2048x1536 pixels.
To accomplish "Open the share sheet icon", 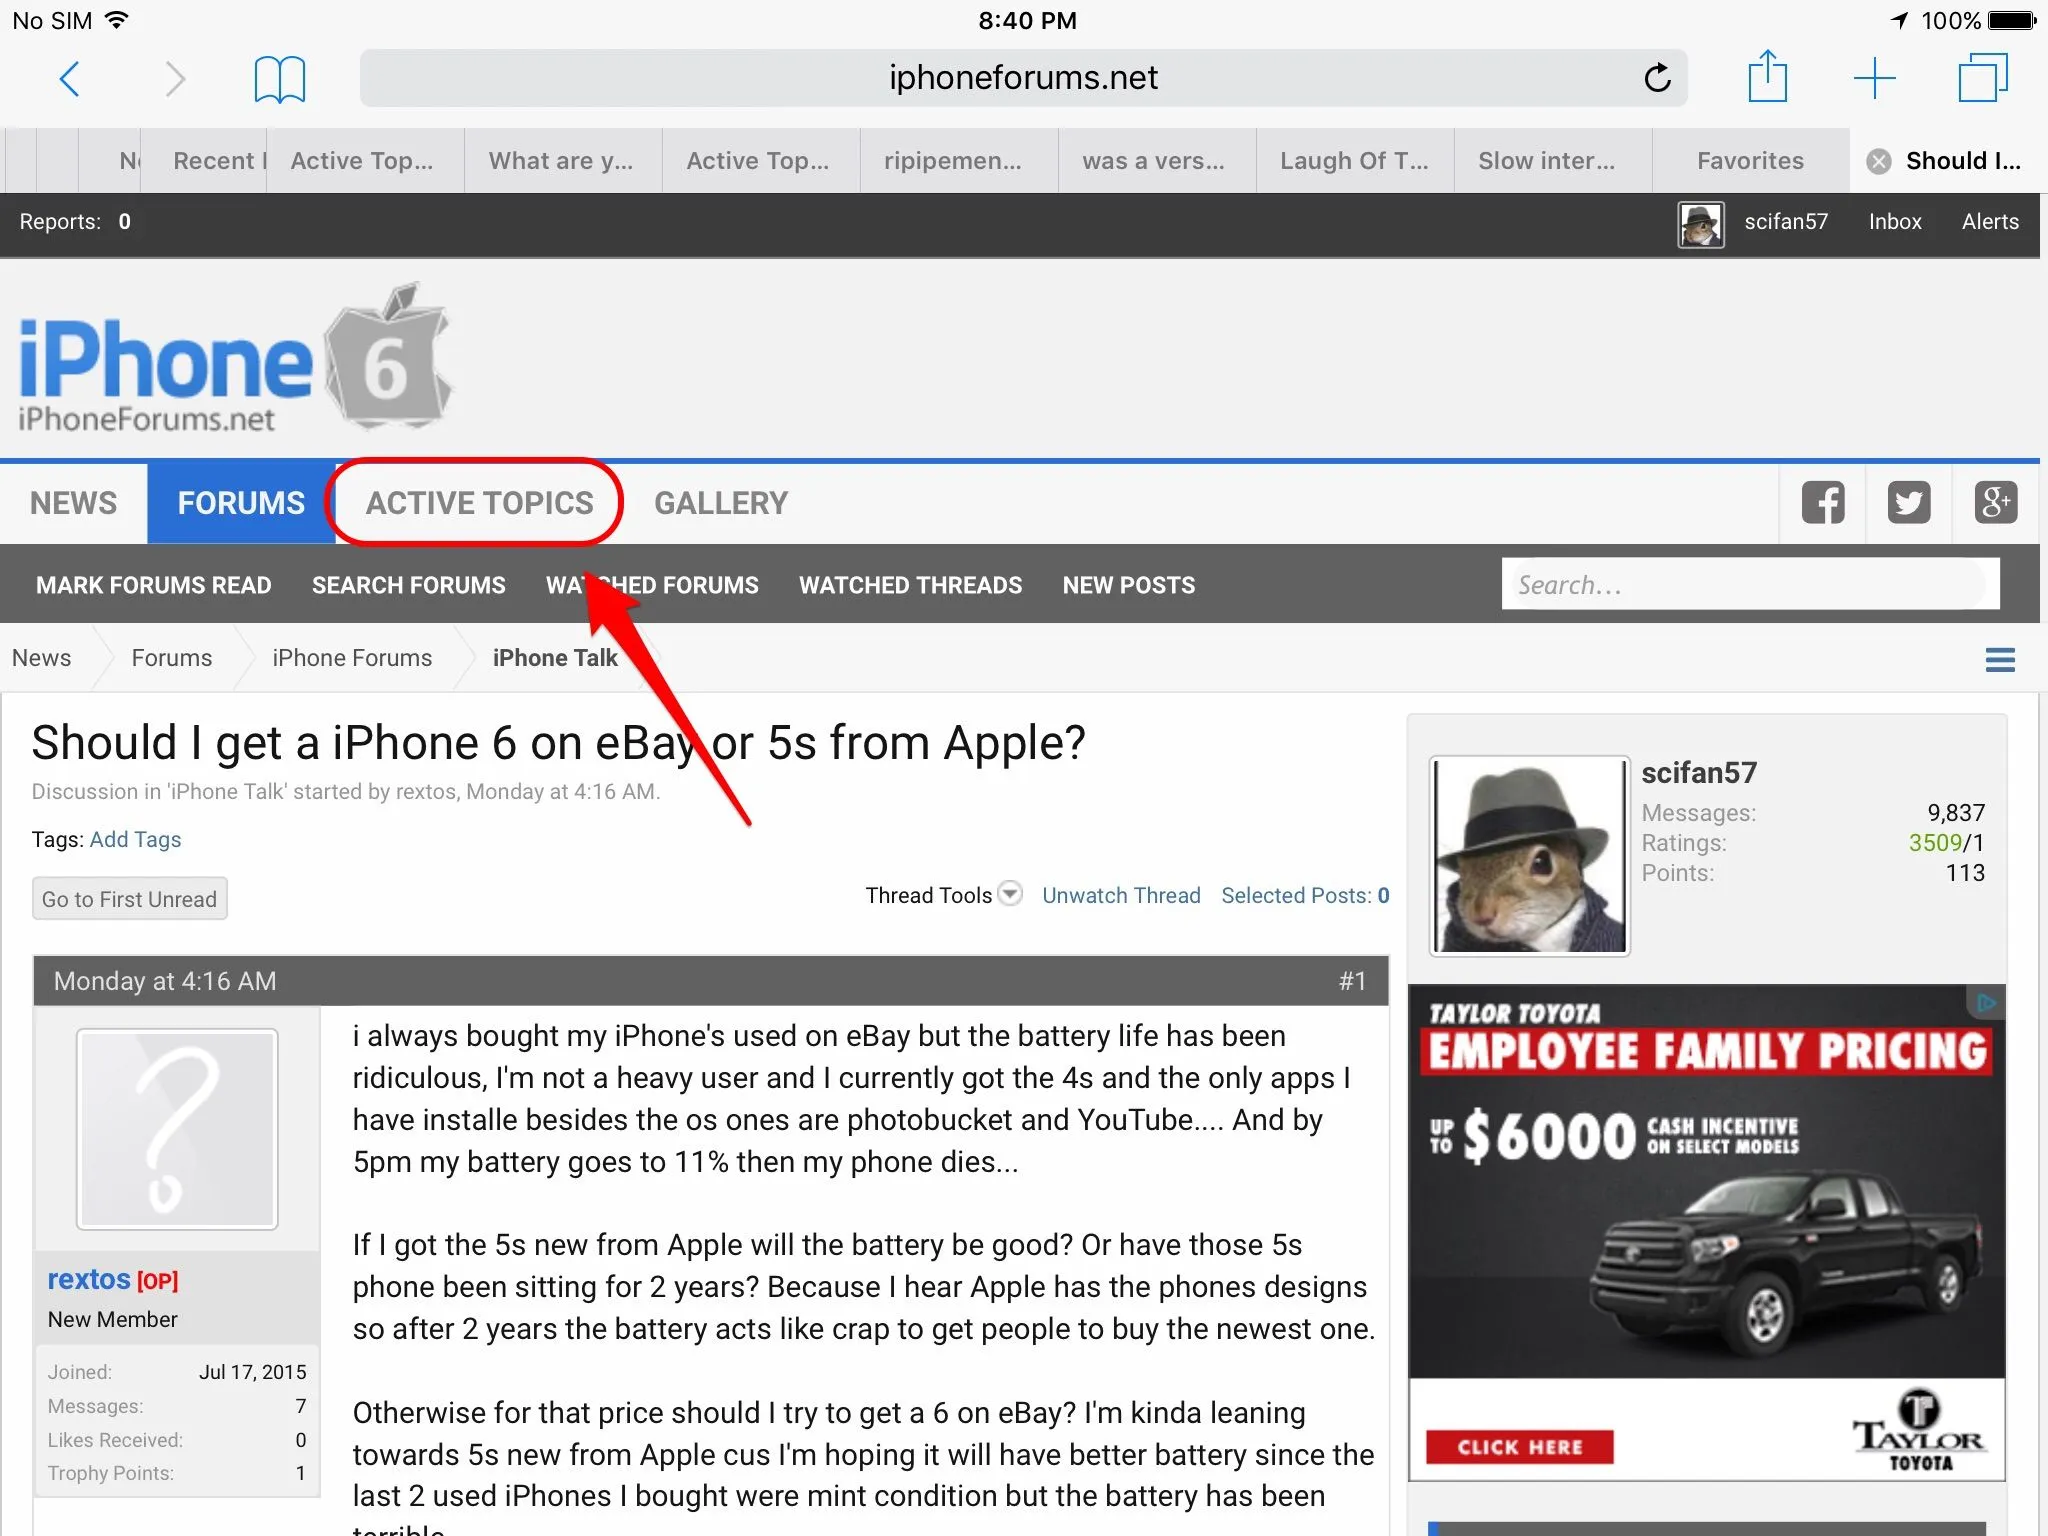I will tap(1767, 78).
